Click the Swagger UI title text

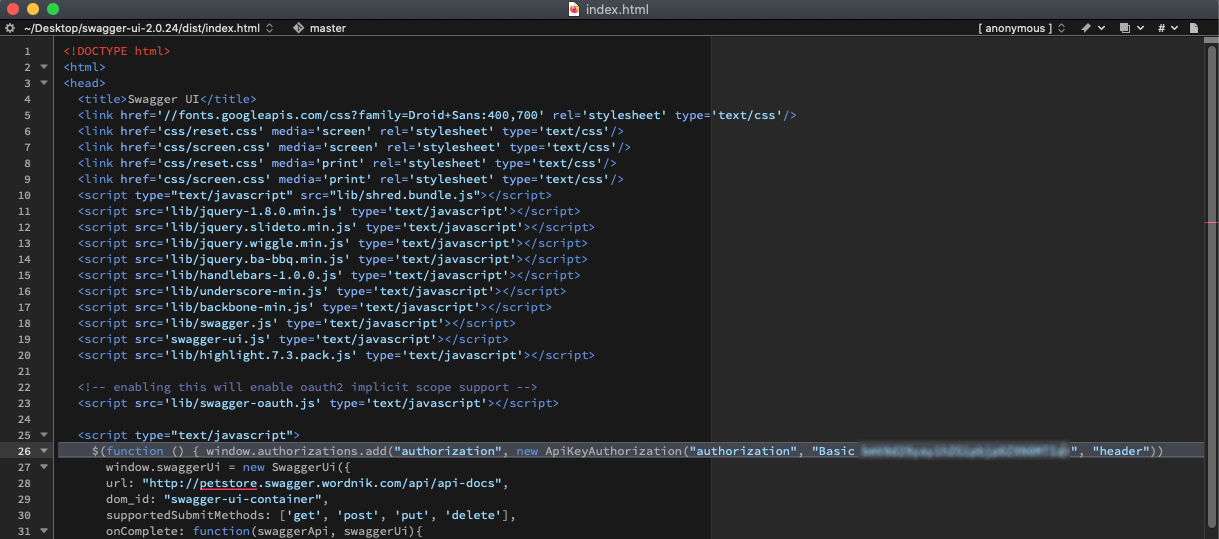[164, 99]
